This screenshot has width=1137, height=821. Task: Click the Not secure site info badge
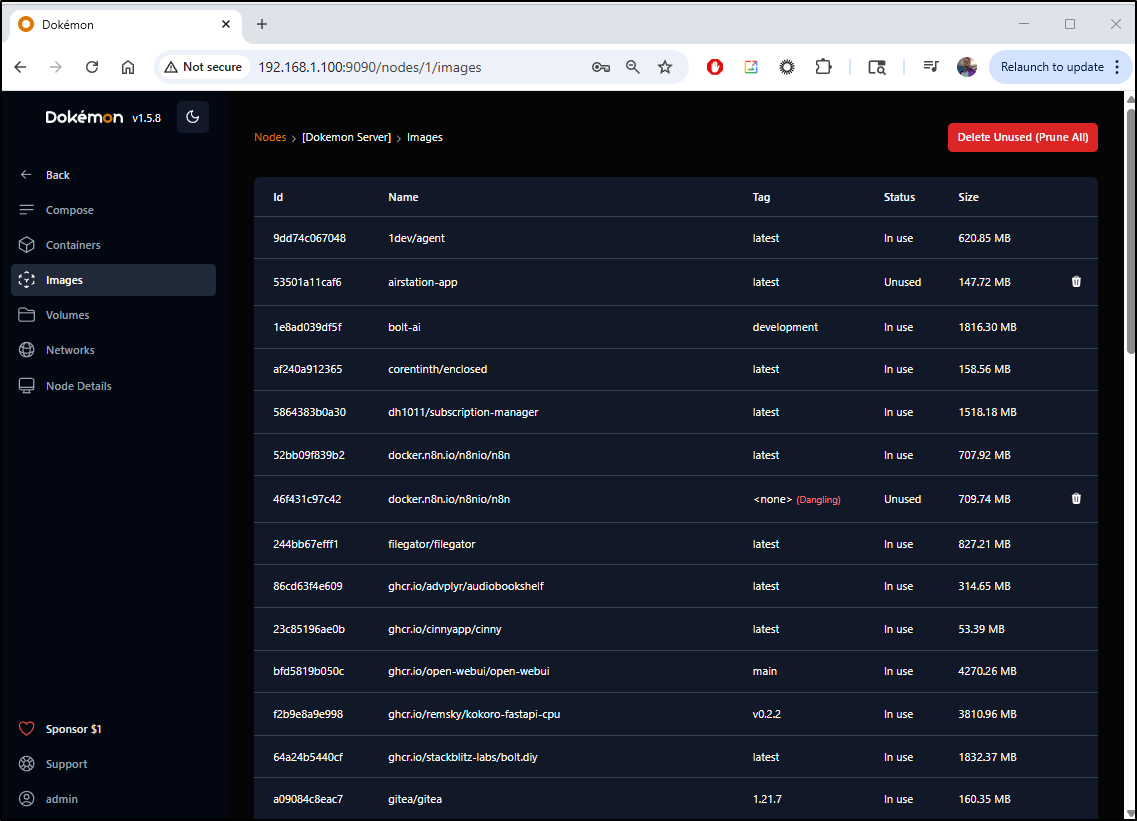tap(204, 67)
